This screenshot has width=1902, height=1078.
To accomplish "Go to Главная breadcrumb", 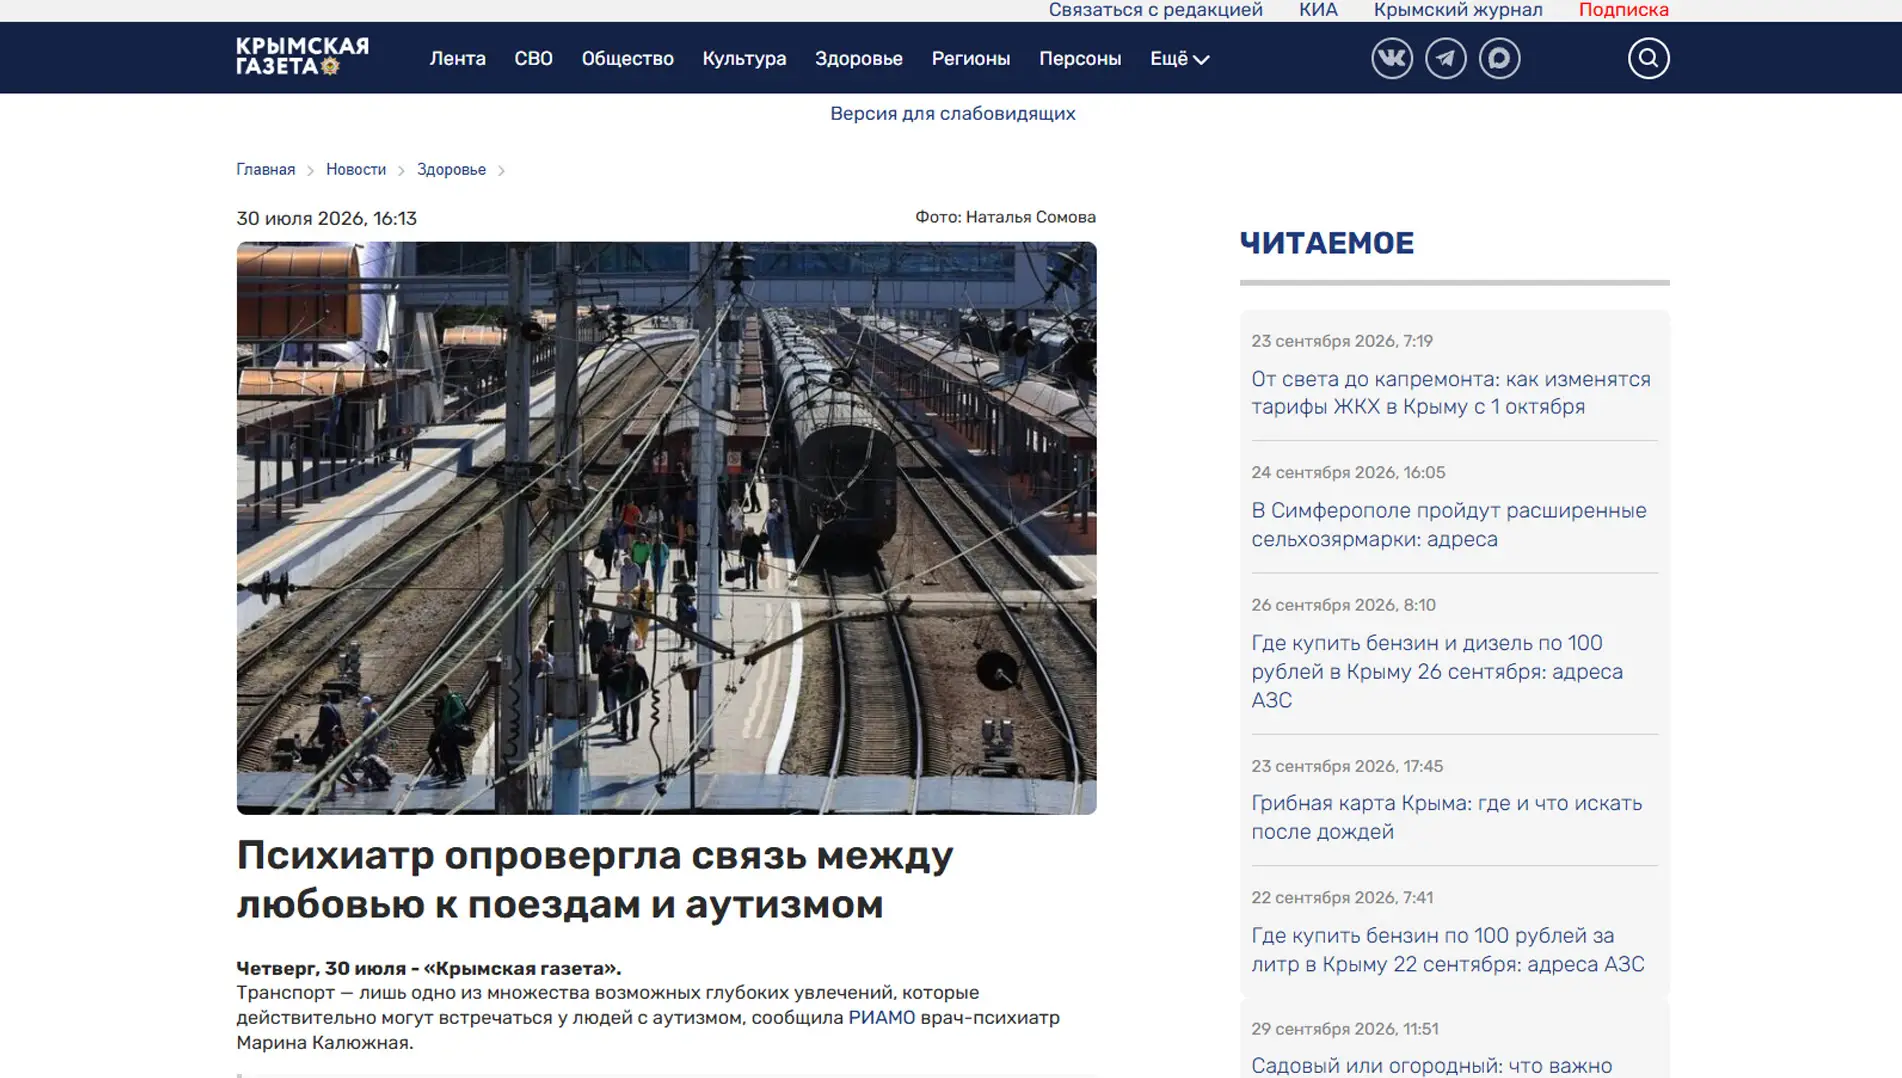I will pyautogui.click(x=265, y=170).
